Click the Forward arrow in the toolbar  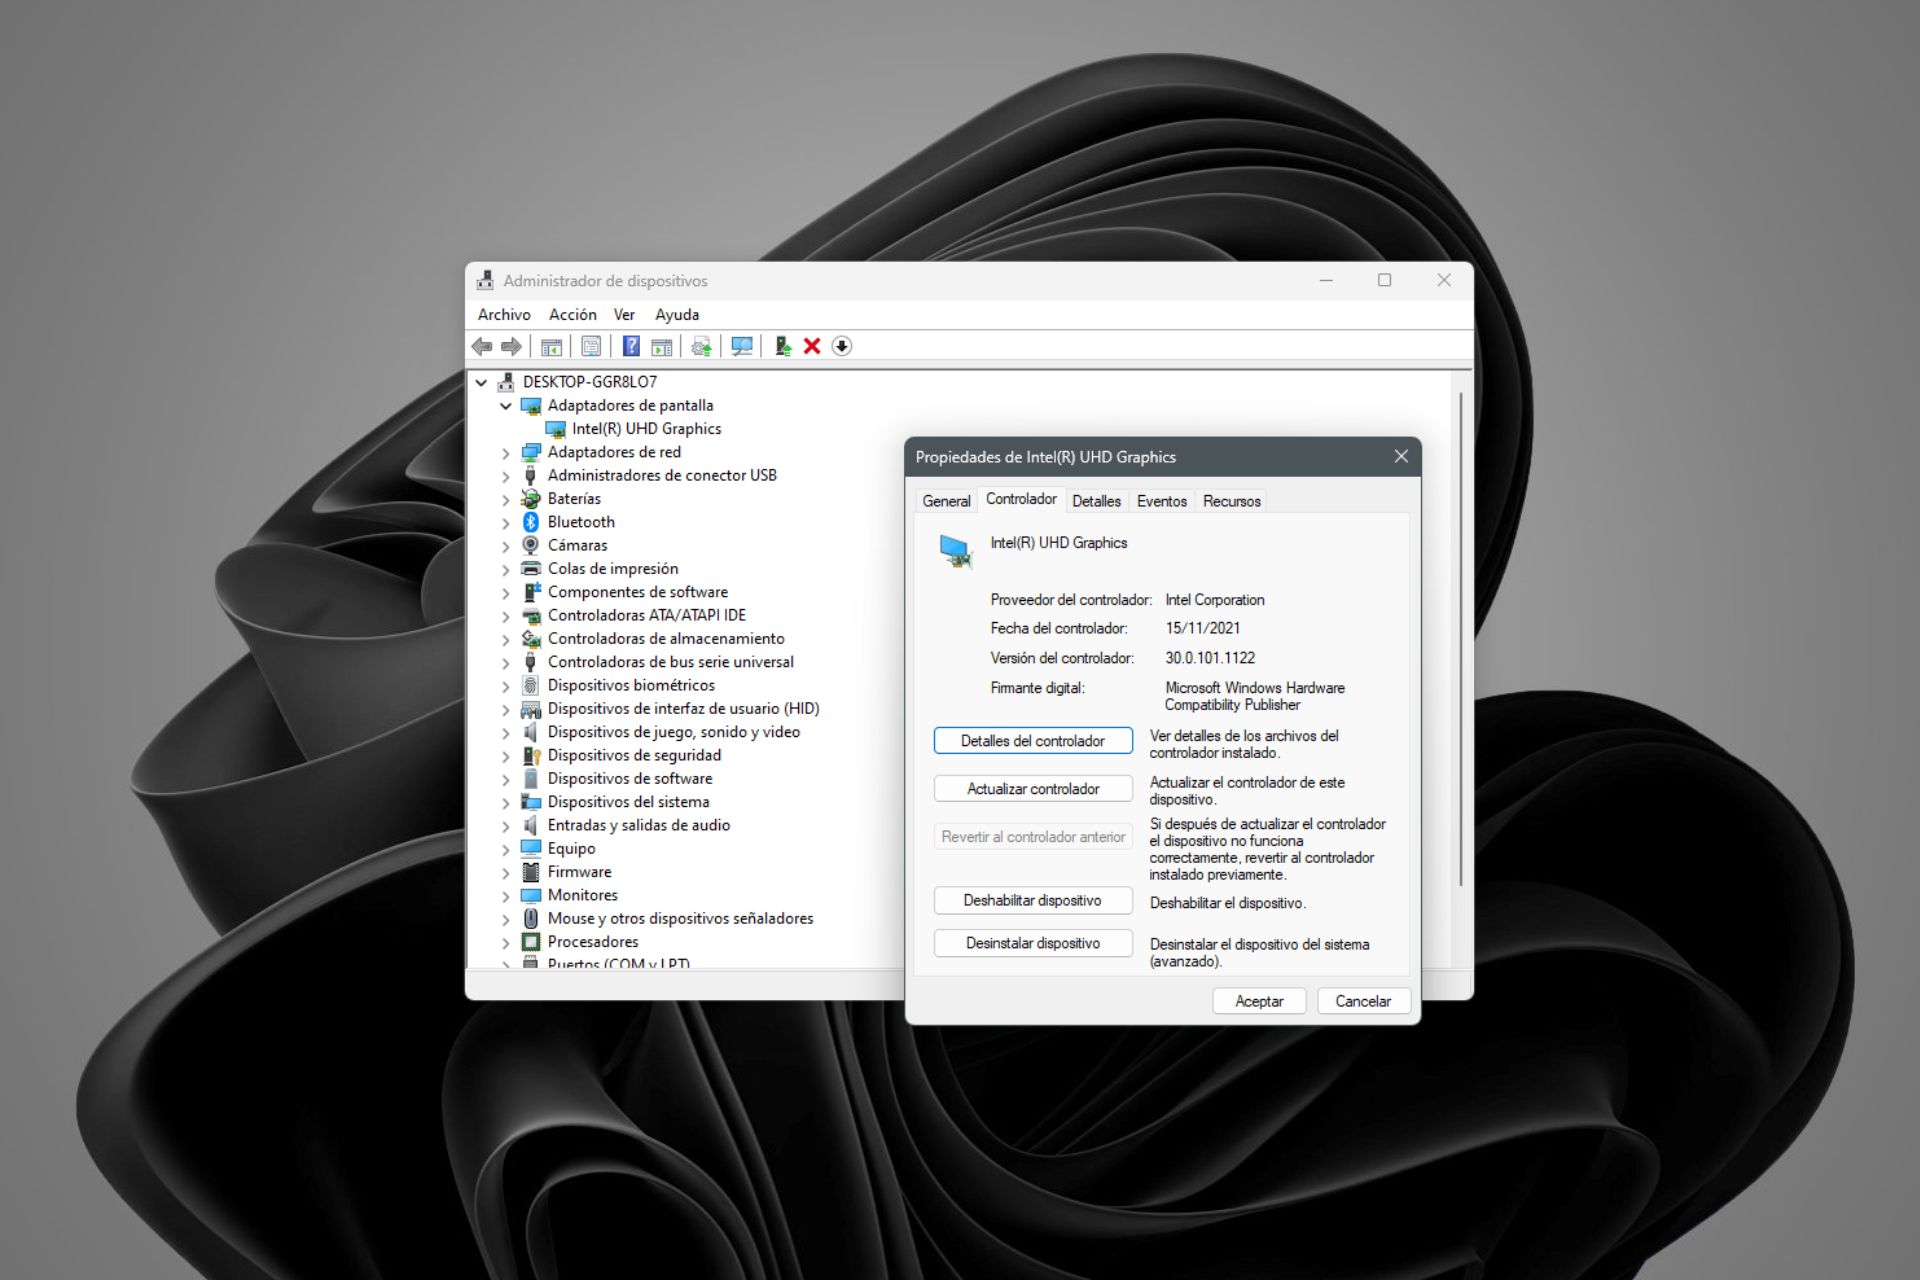coord(511,346)
